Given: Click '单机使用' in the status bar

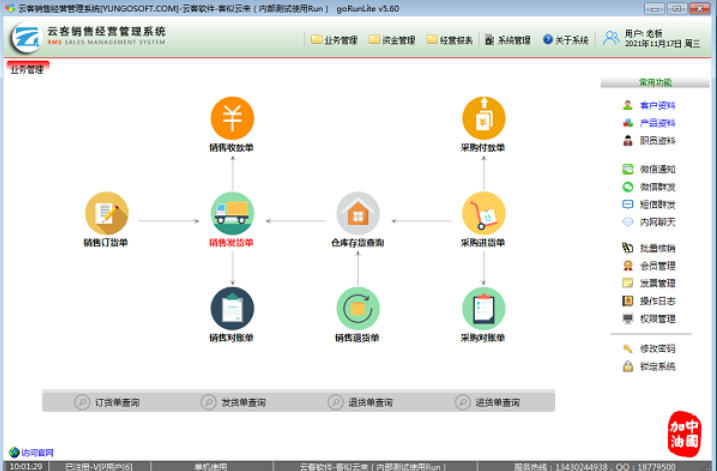Looking at the screenshot, I should coord(211,467).
